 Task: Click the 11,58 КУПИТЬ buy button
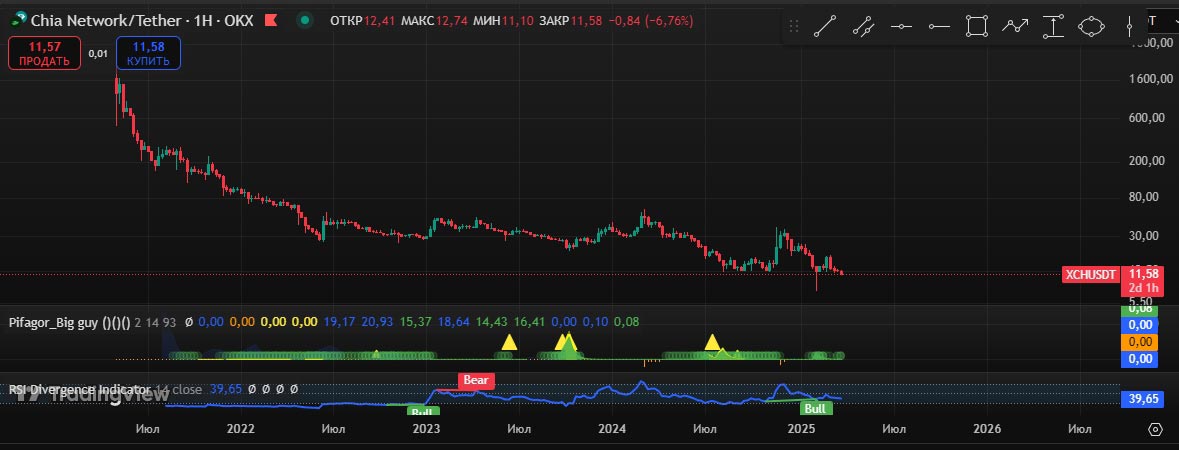(148, 53)
